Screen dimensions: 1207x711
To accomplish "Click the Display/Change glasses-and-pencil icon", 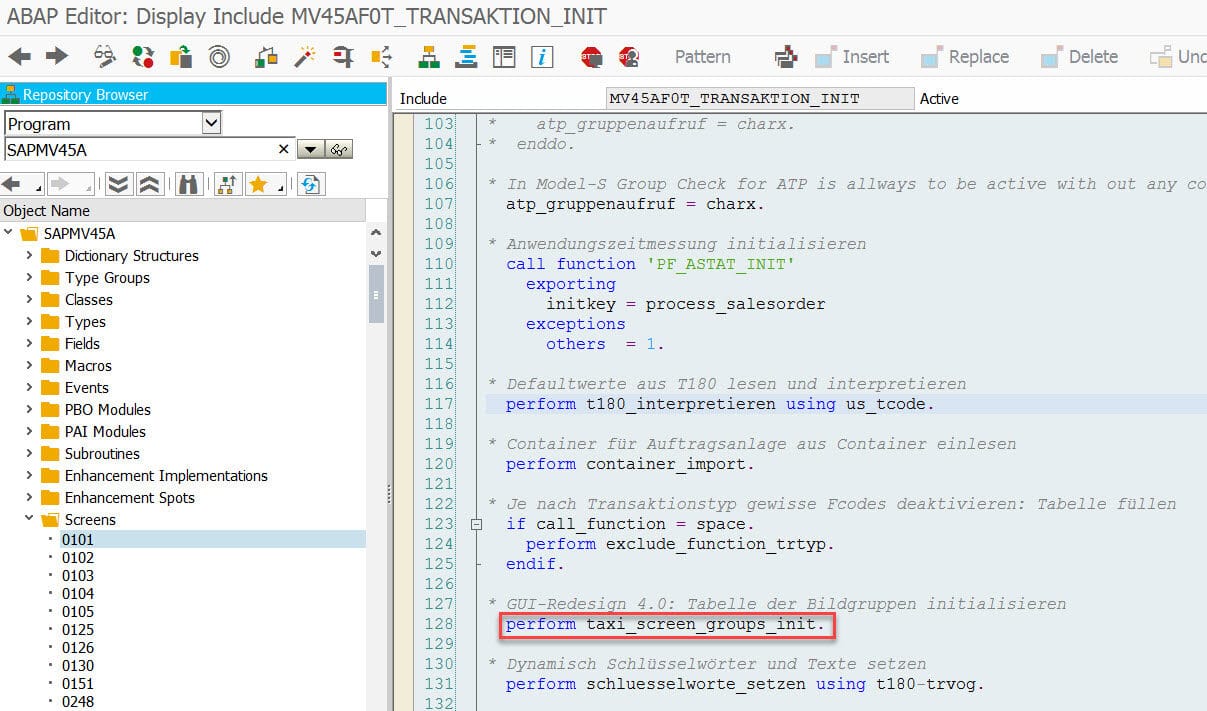I will point(105,57).
